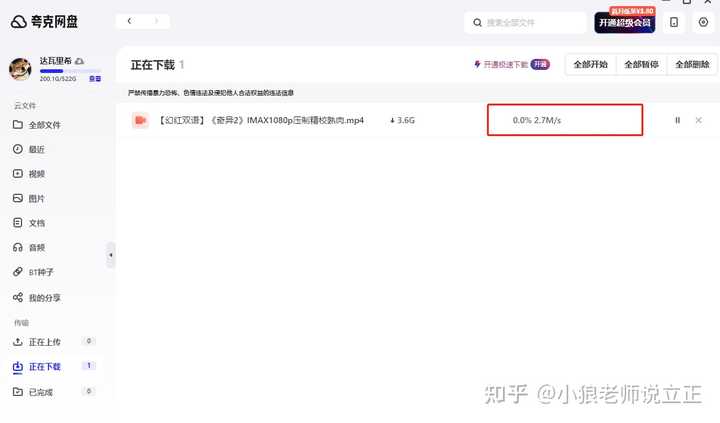Enable 开通极速下载 speed boost
This screenshot has height=423, width=720.
click(512, 64)
